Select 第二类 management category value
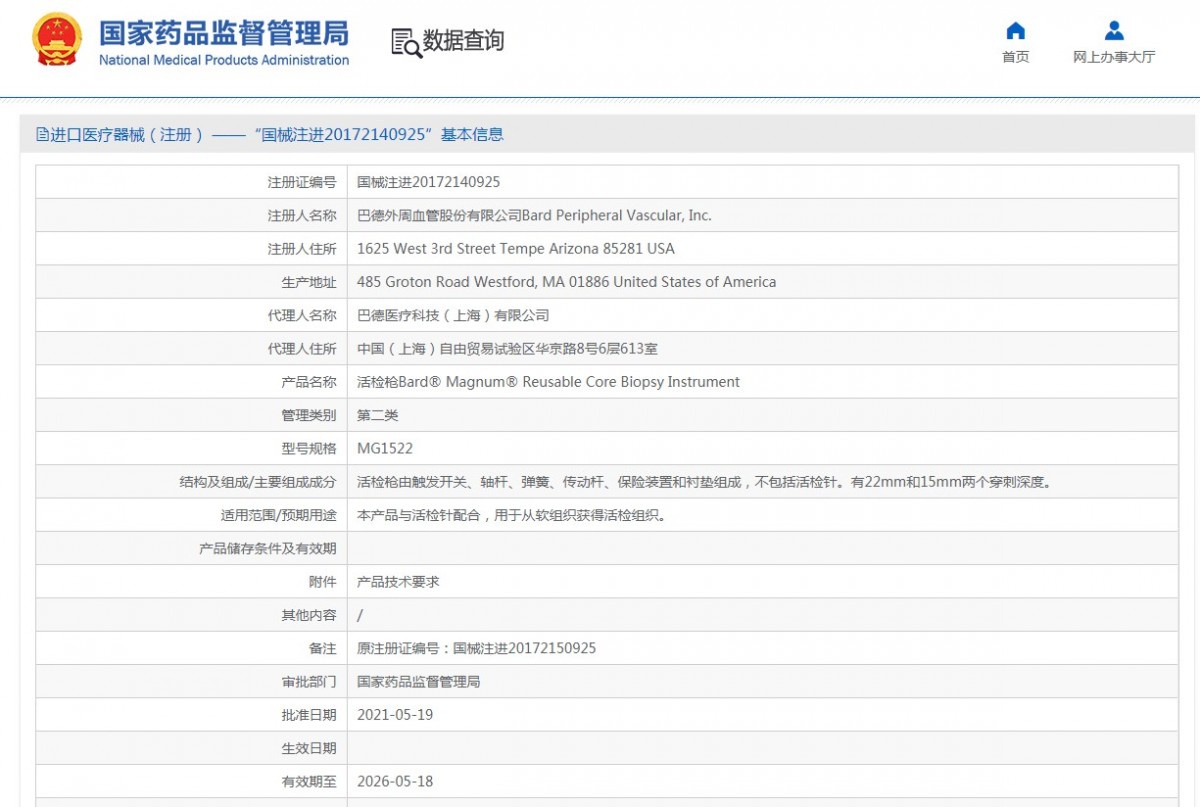Viewport: 1200px width, 807px height. 378,415
